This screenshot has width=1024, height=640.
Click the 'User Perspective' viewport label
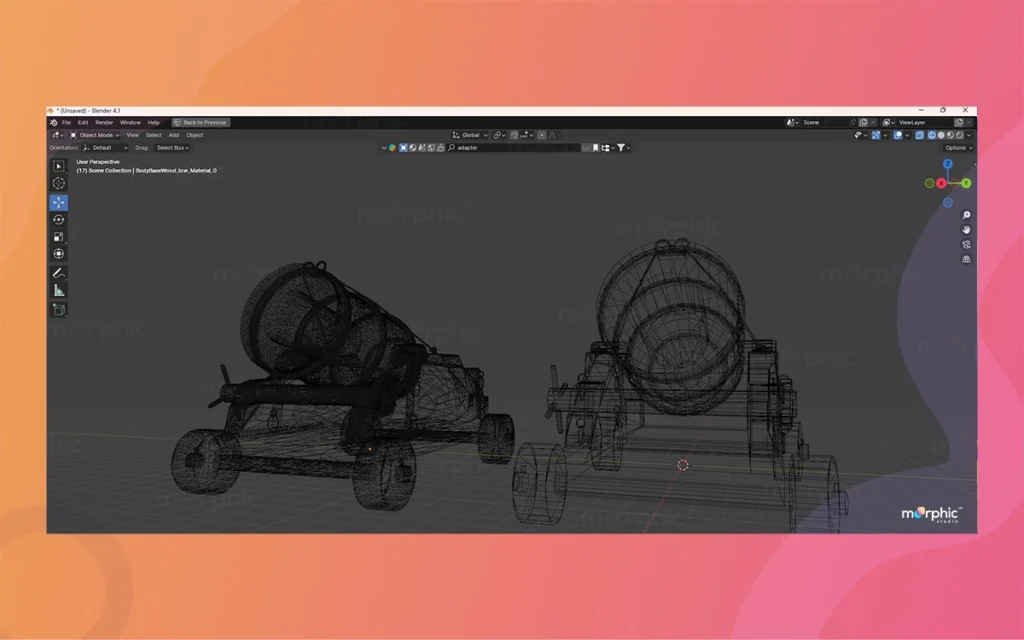tap(98, 161)
